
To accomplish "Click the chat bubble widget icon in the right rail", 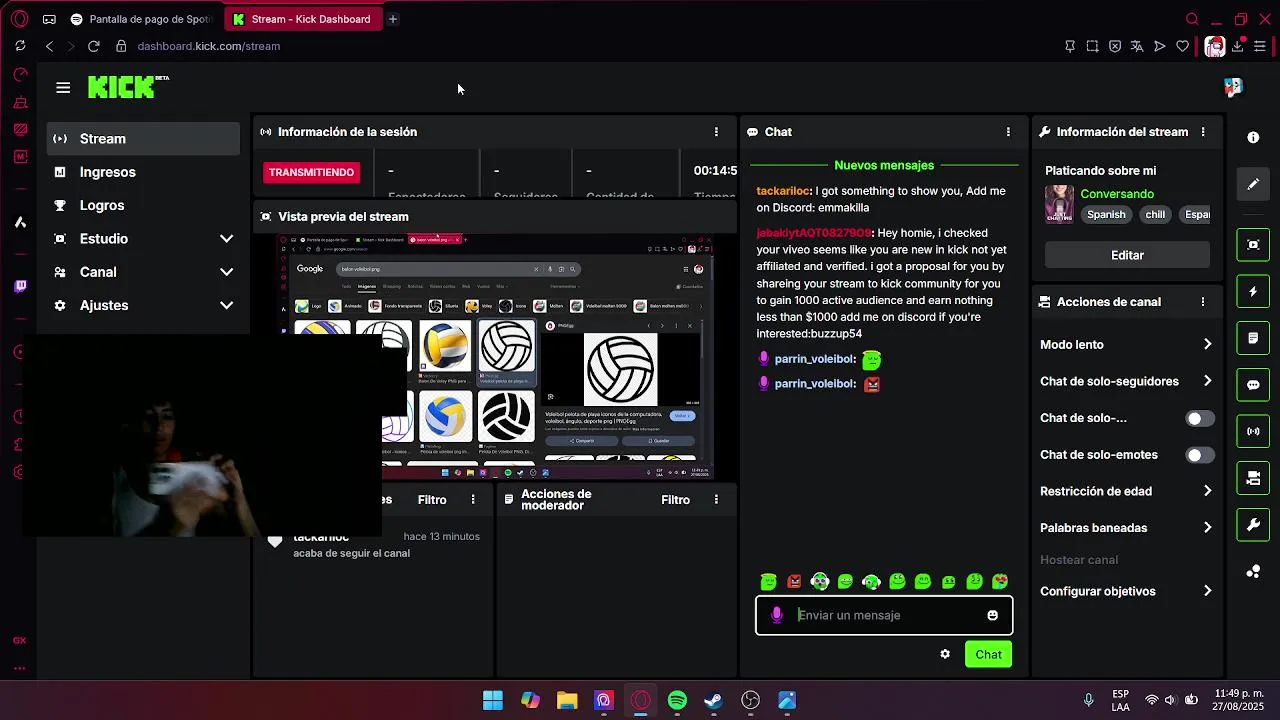I will (x=1253, y=385).
